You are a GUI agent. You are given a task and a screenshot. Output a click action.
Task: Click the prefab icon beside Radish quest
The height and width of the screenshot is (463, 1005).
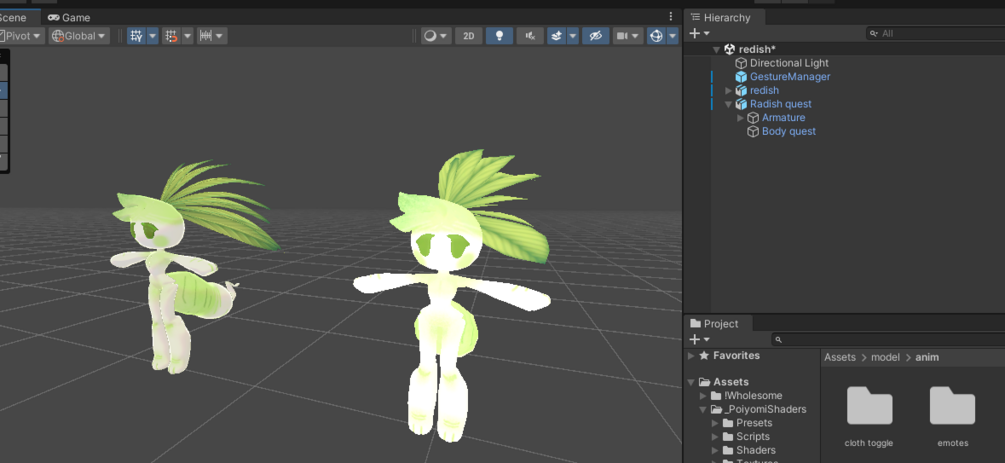[741, 104]
